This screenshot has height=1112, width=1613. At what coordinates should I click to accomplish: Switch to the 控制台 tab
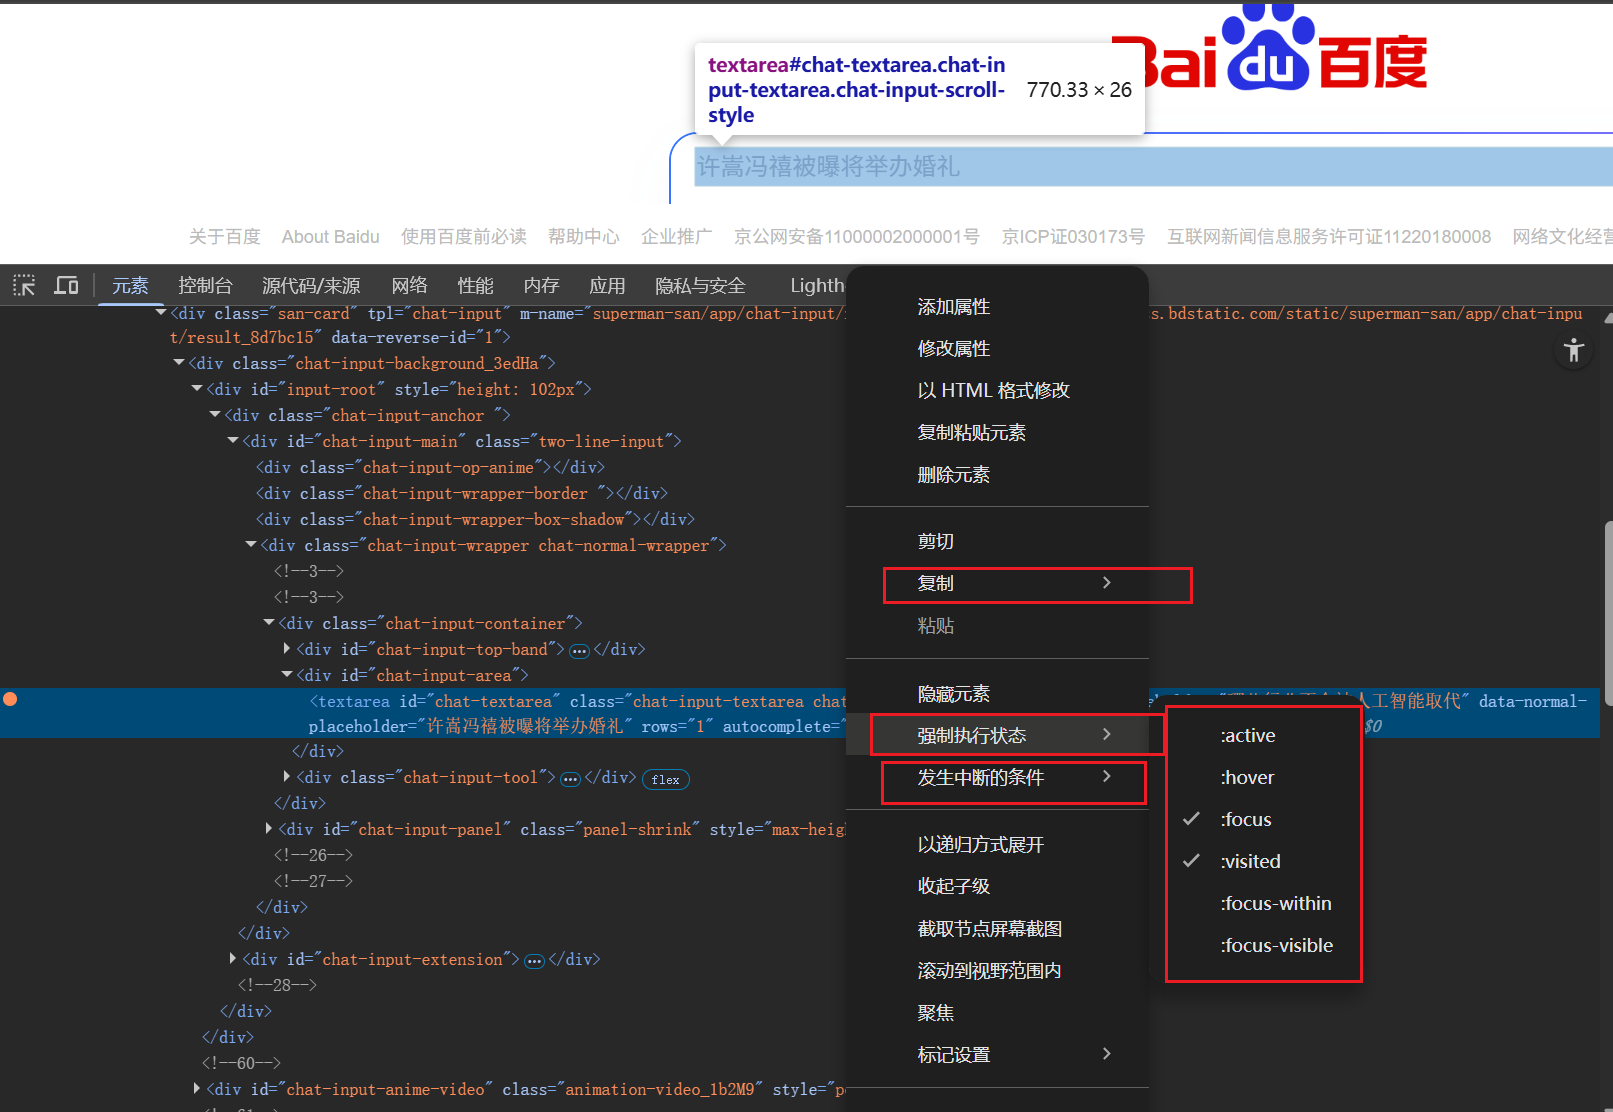(x=205, y=286)
